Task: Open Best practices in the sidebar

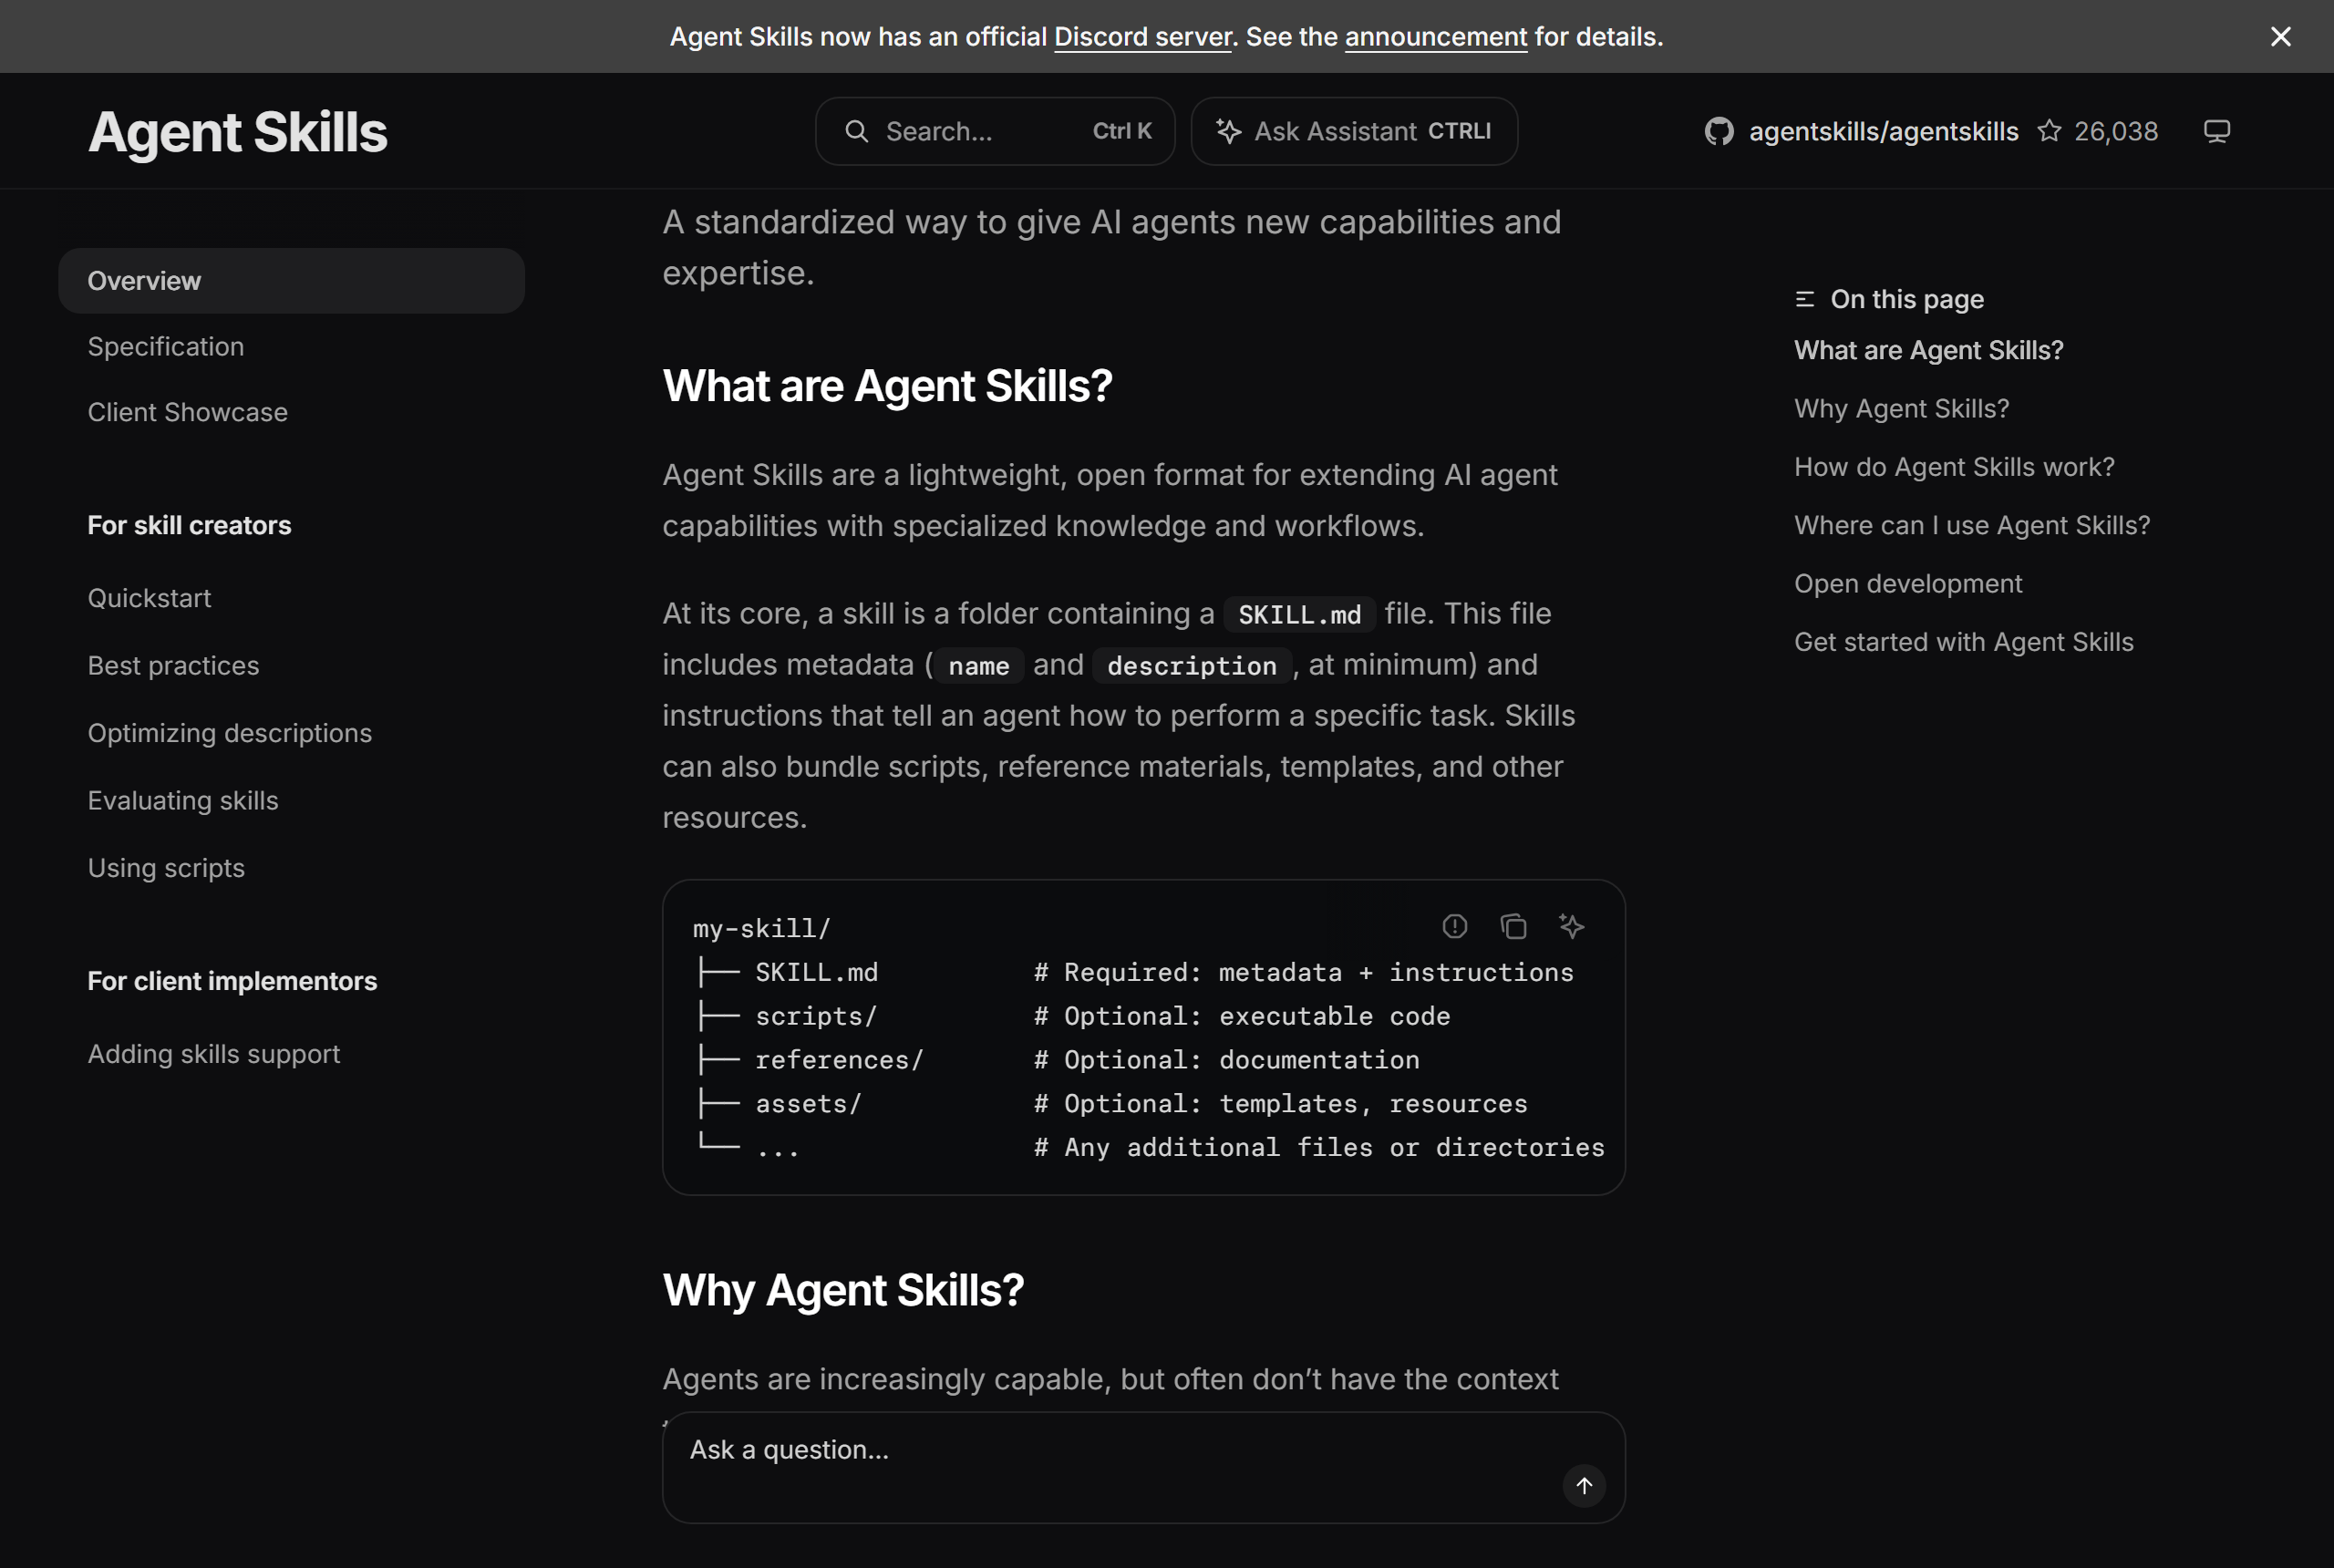Action: coord(173,666)
